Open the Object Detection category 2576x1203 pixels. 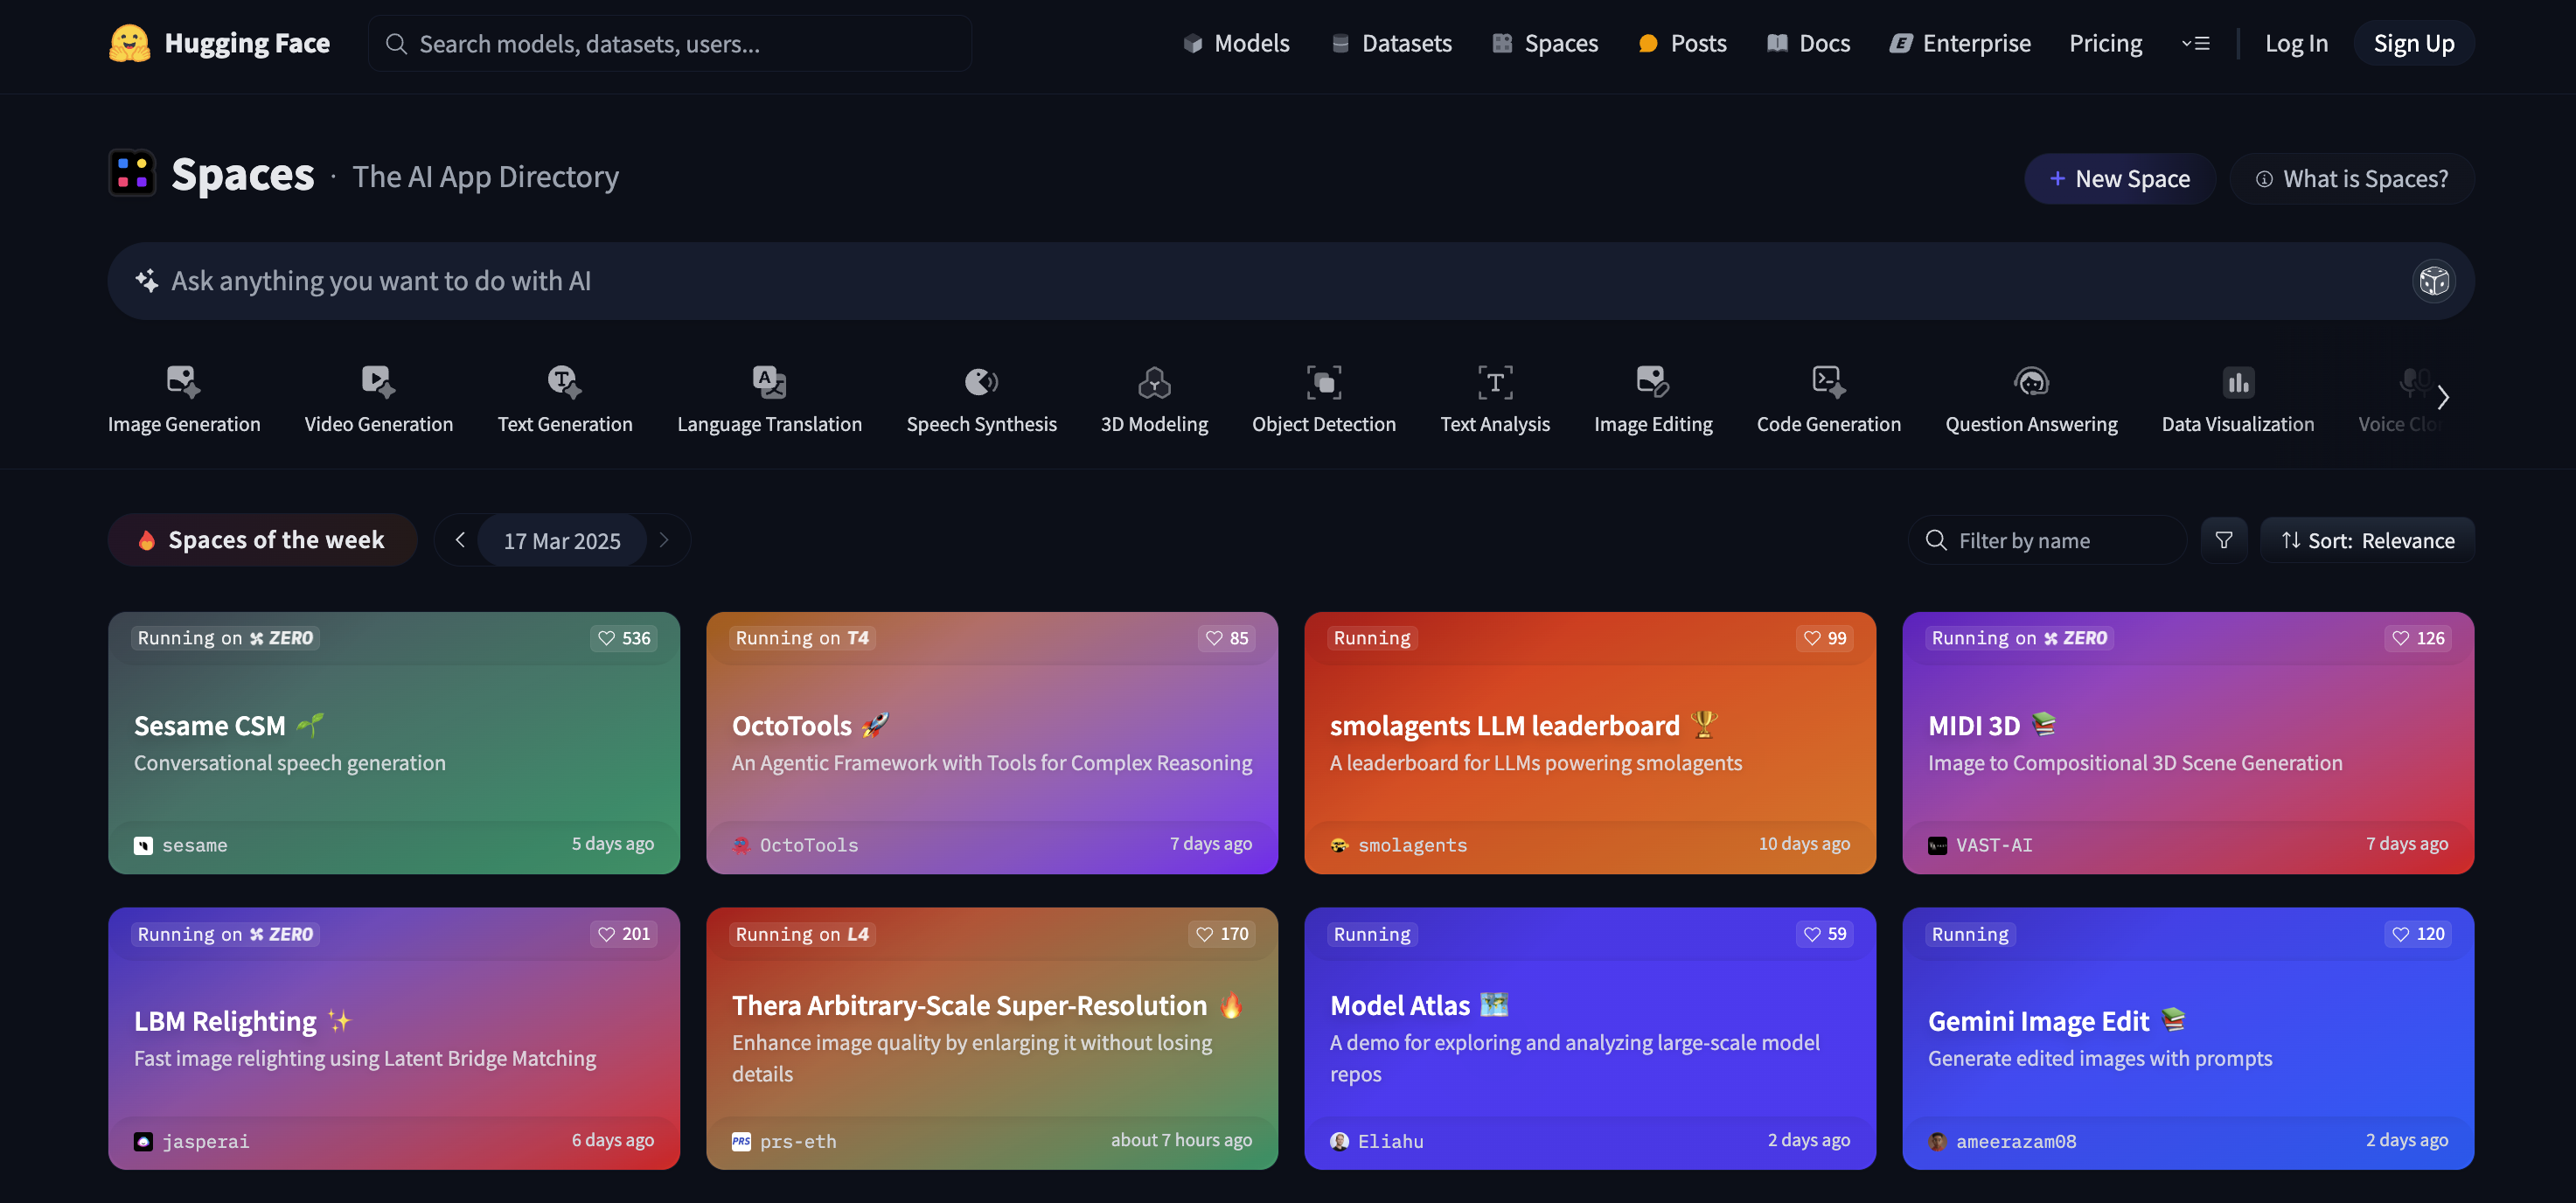[x=1324, y=400]
